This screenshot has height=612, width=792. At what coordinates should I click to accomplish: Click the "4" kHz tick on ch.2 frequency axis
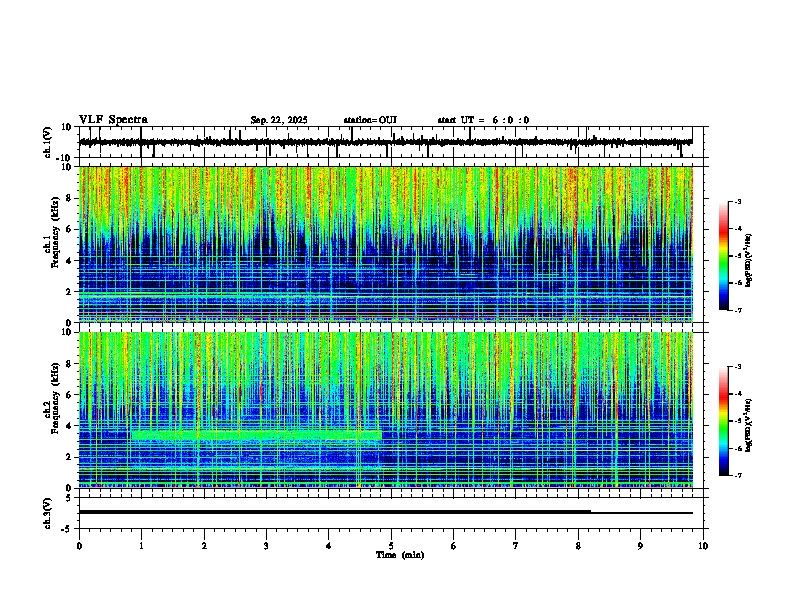click(x=70, y=426)
